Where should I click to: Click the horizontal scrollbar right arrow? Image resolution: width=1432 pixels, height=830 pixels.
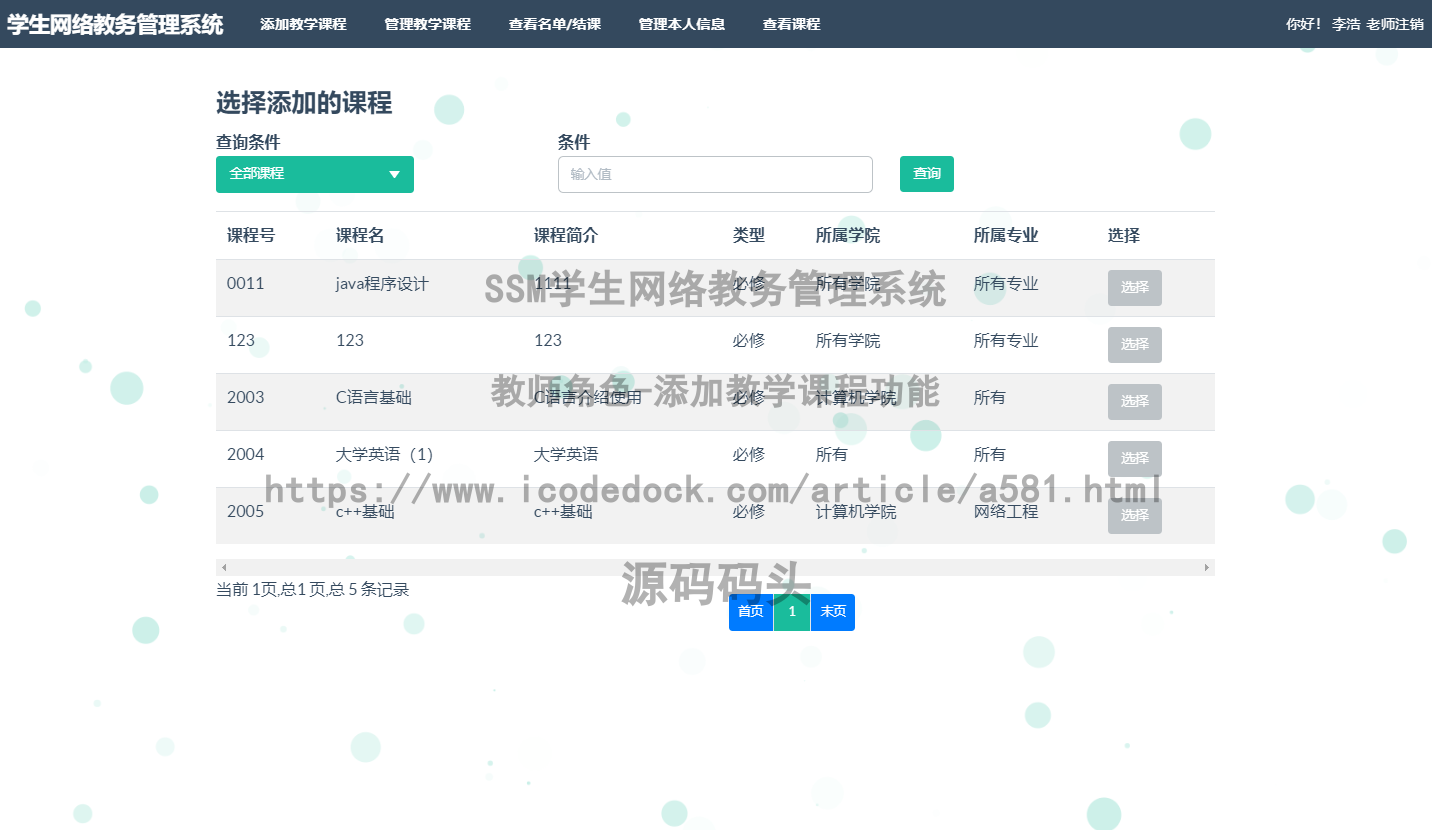1207,567
